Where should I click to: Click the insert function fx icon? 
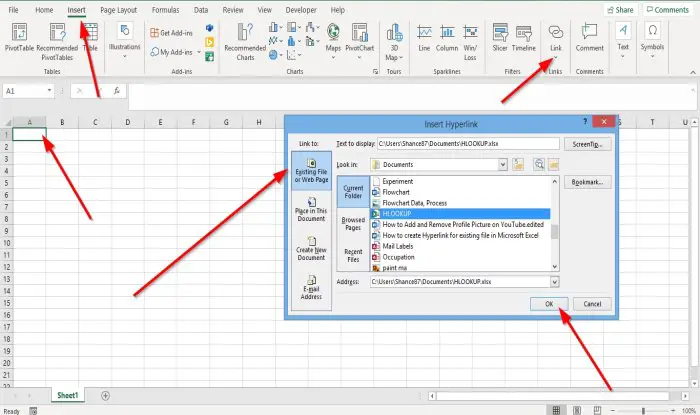click(x=117, y=91)
